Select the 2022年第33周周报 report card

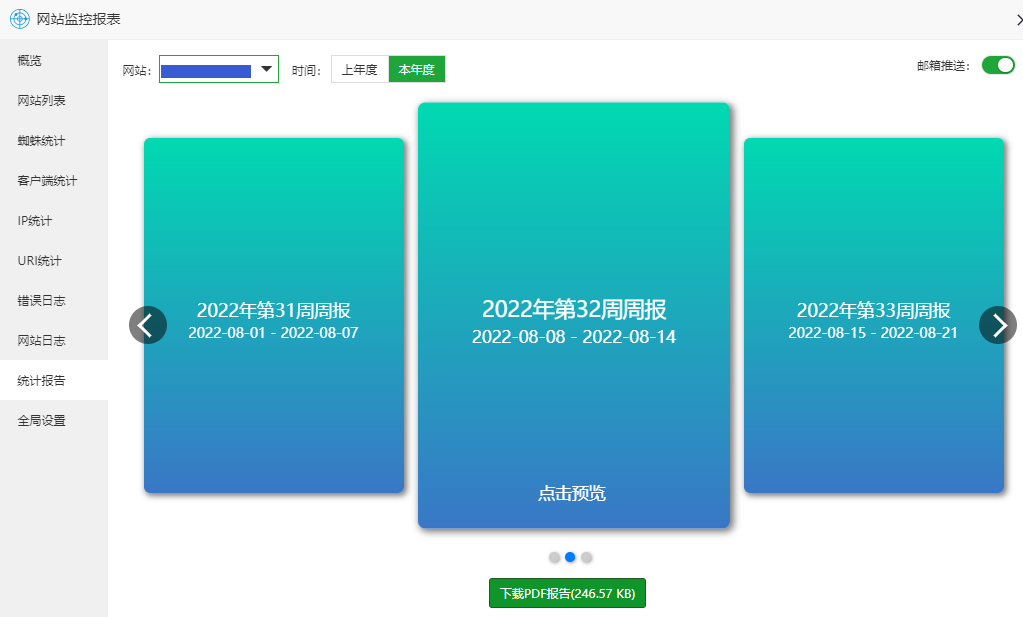click(873, 400)
